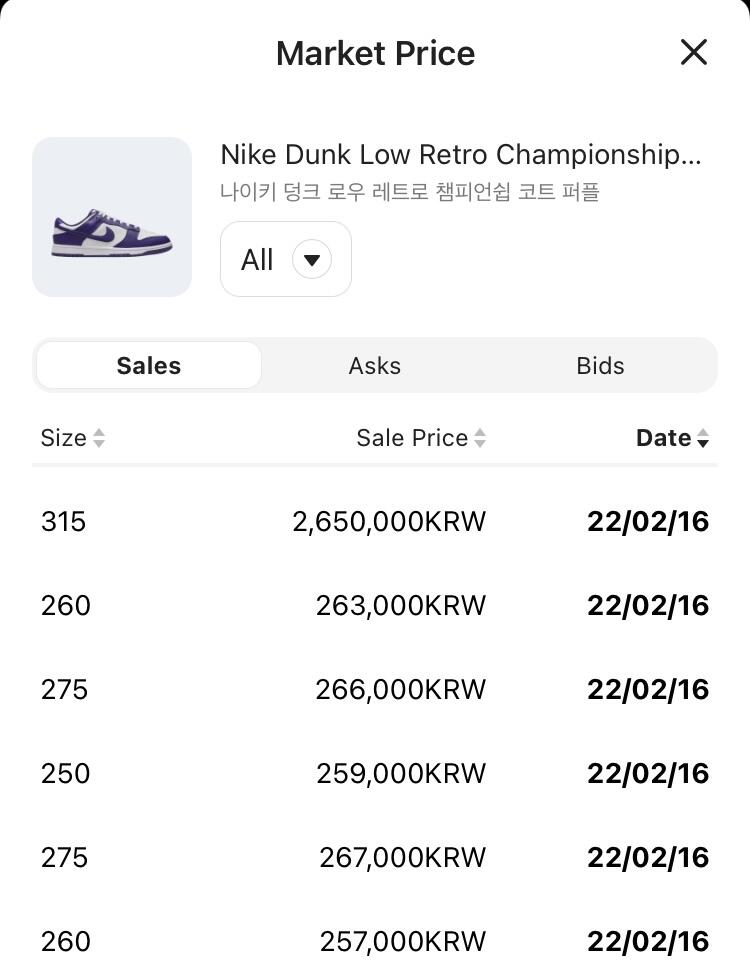
Task: Click the Sale Price sort arrows icon
Action: [x=480, y=438]
